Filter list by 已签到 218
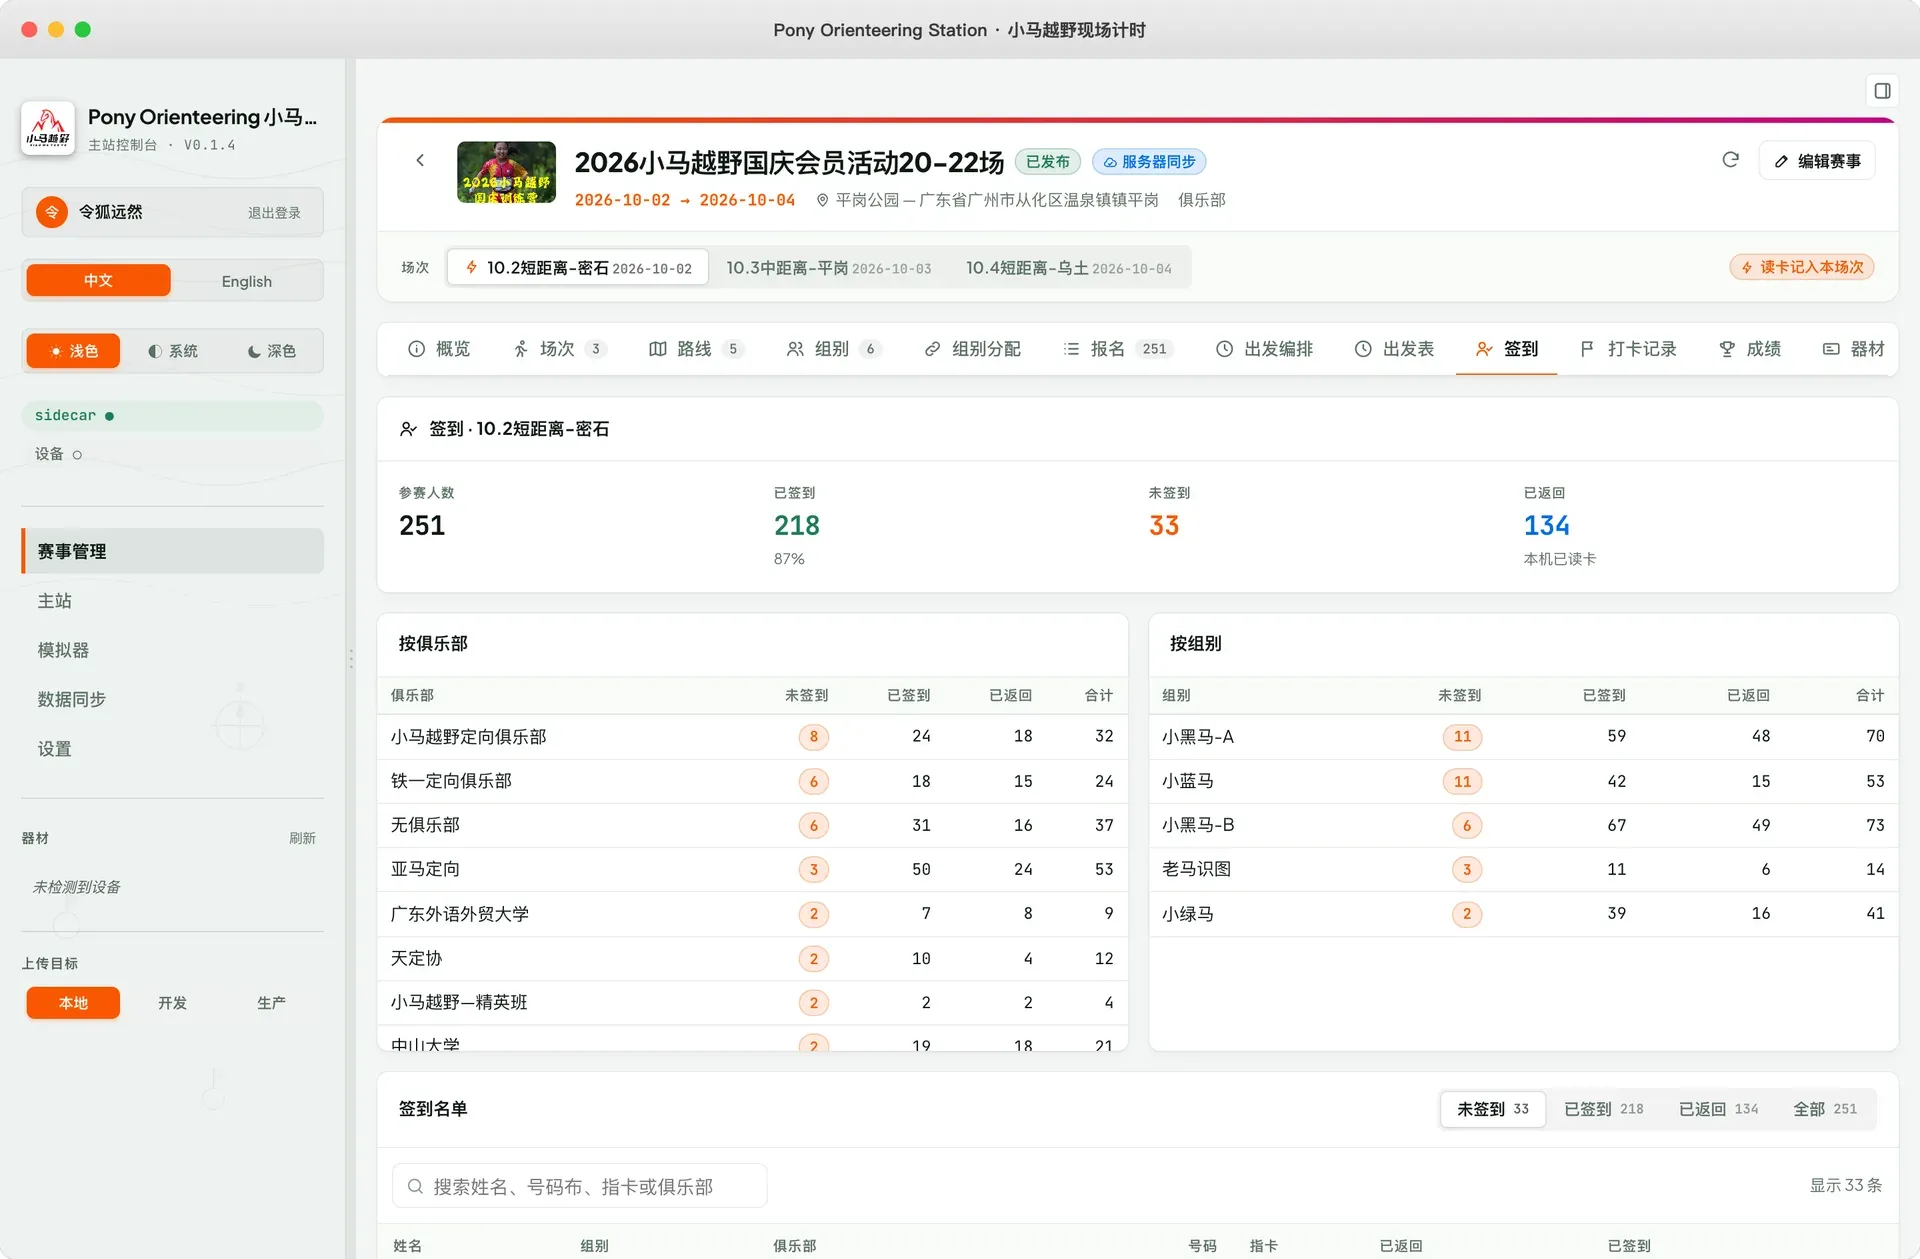The width and height of the screenshot is (1920, 1259). pos(1603,1109)
